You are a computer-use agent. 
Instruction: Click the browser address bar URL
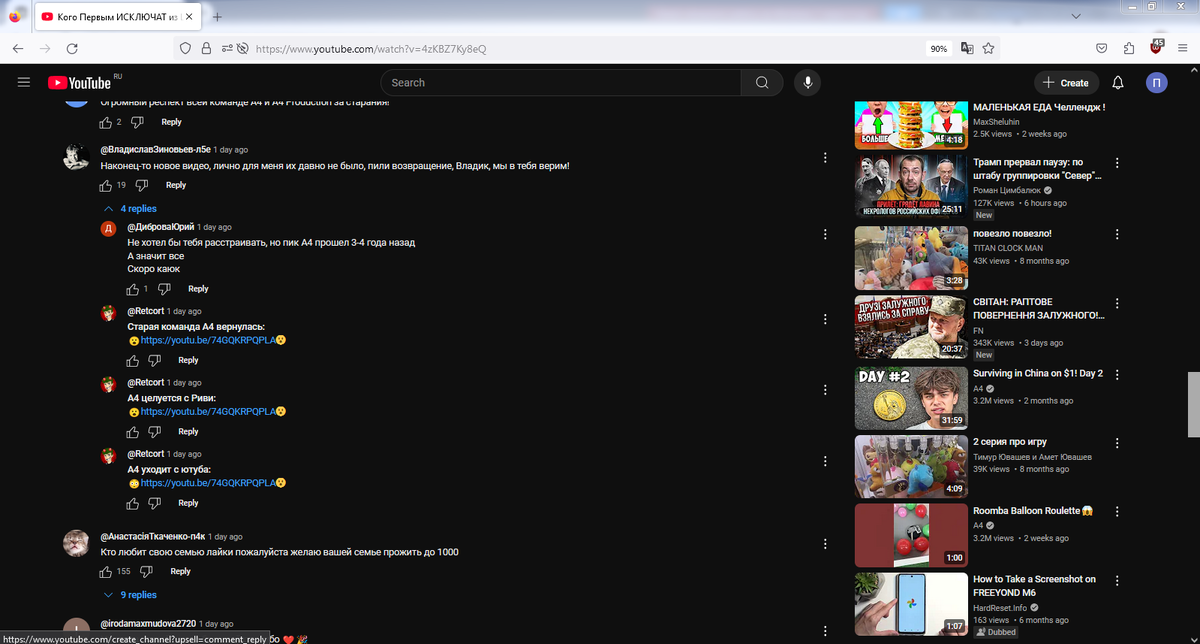point(371,48)
